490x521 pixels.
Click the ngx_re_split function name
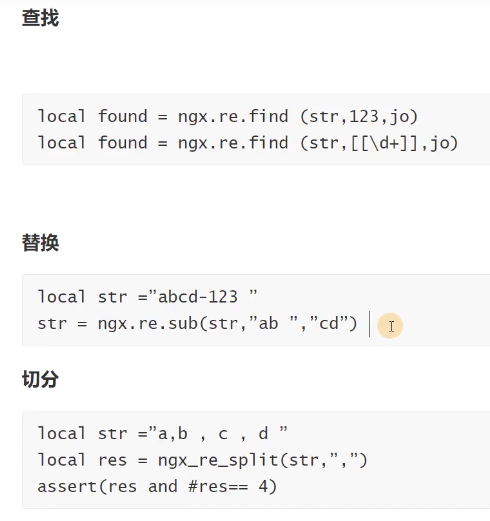pyautogui.click(x=218, y=460)
